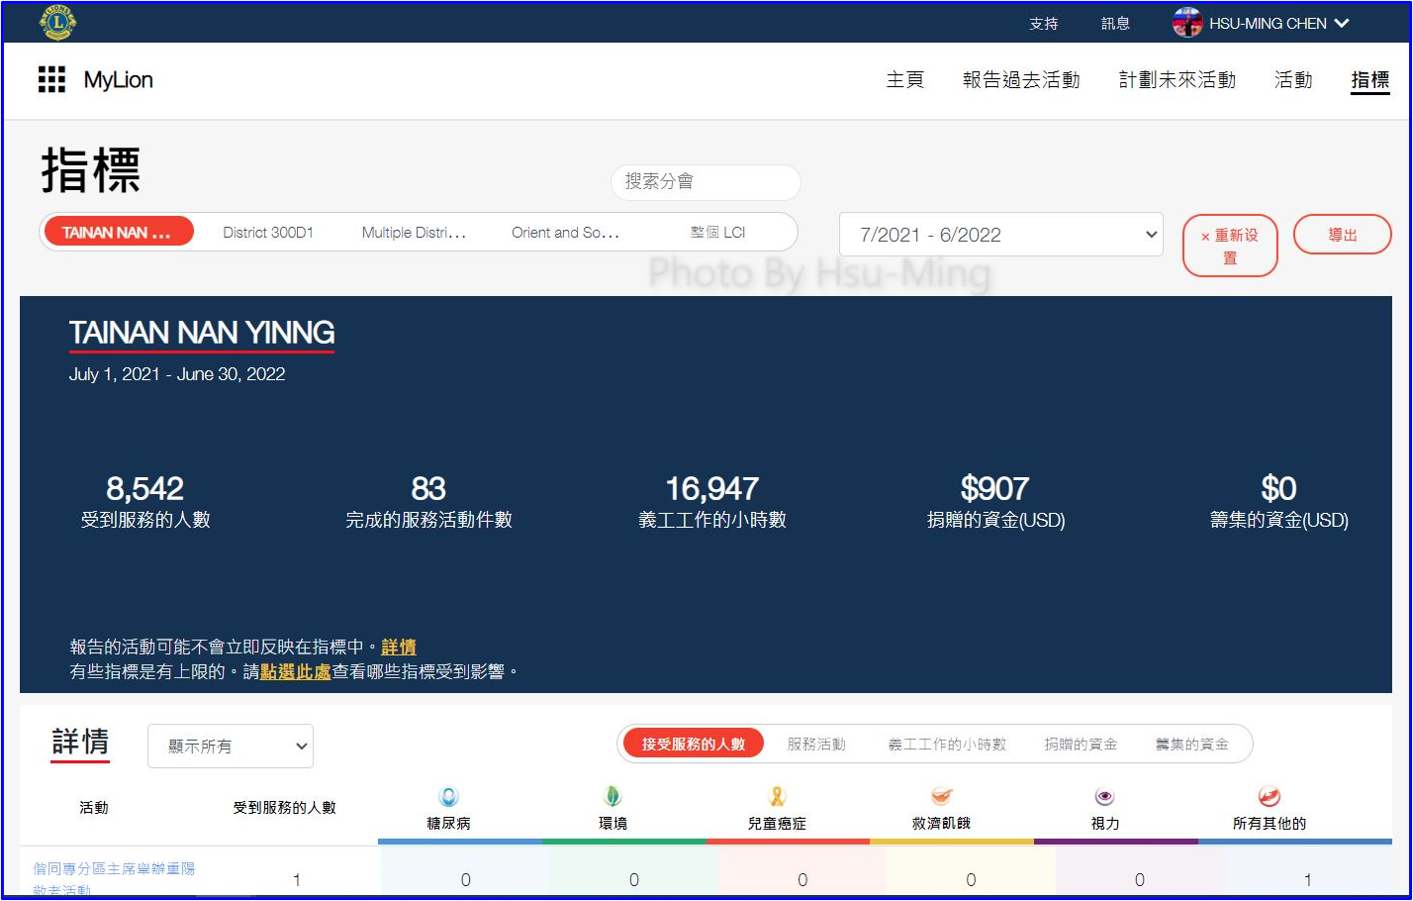Click the diabetes category icon
This screenshot has width=1413, height=901.
point(449,797)
